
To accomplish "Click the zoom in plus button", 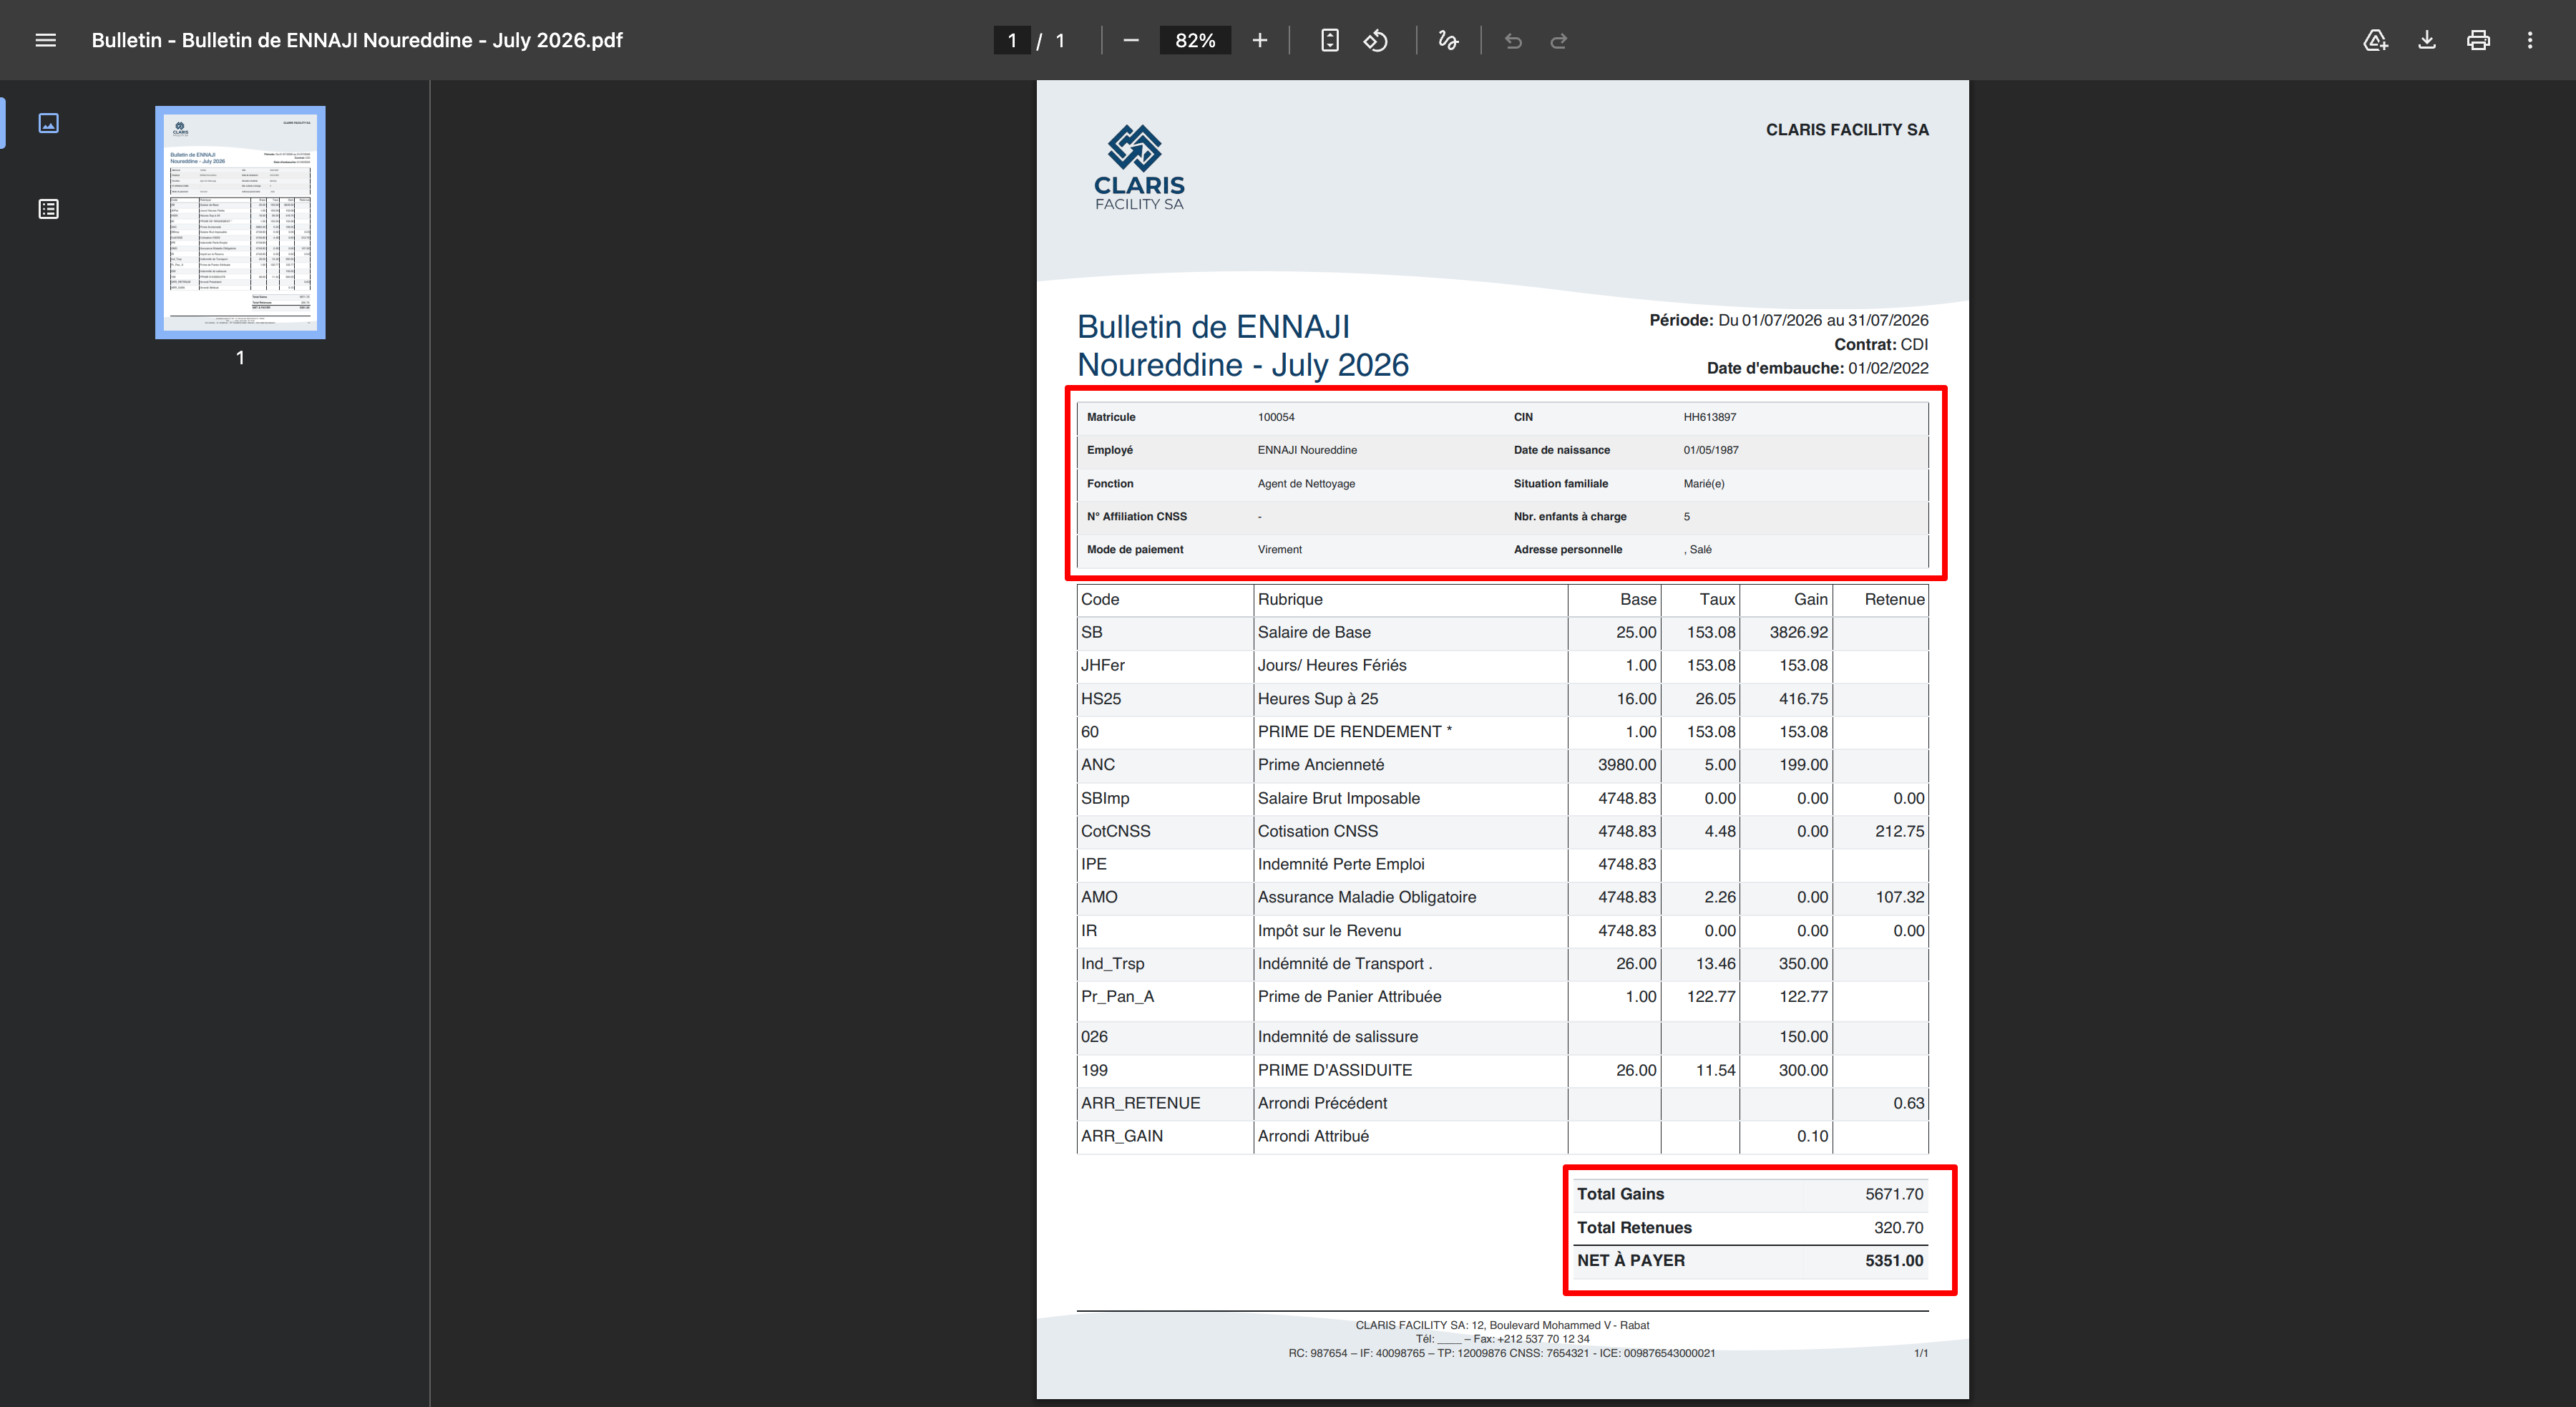I will coord(1260,40).
